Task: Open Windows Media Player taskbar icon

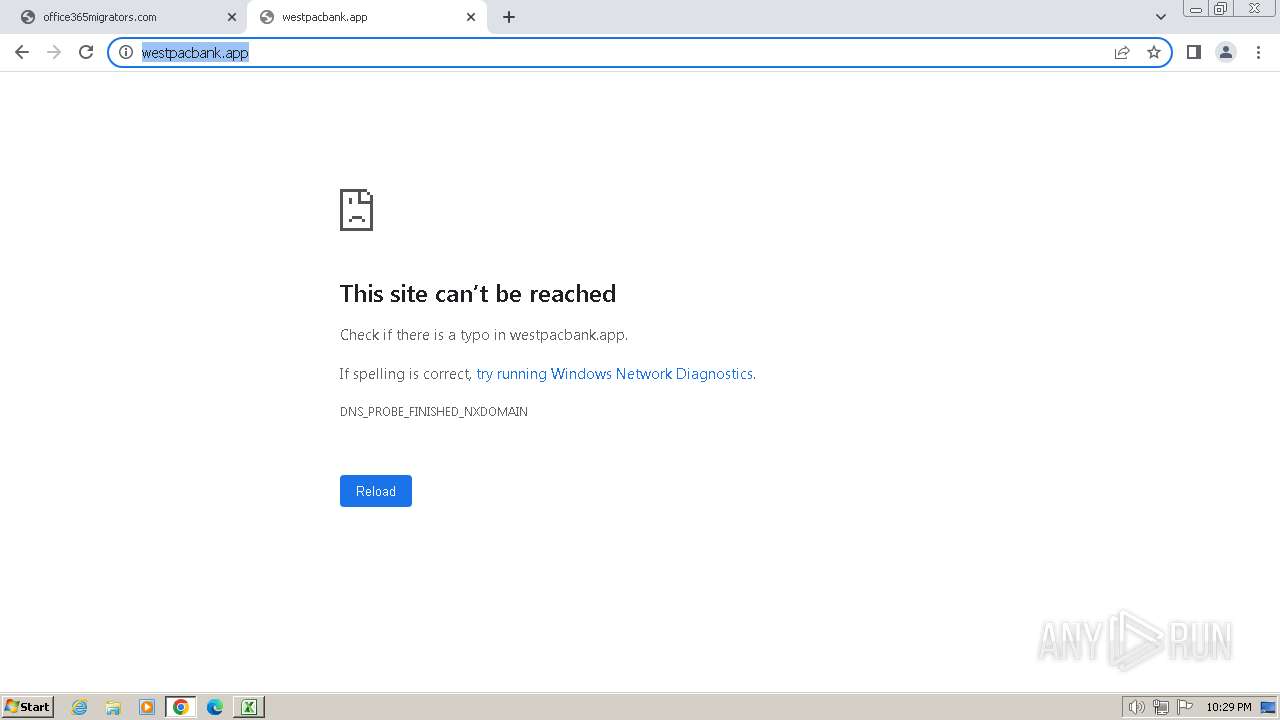Action: [147, 707]
